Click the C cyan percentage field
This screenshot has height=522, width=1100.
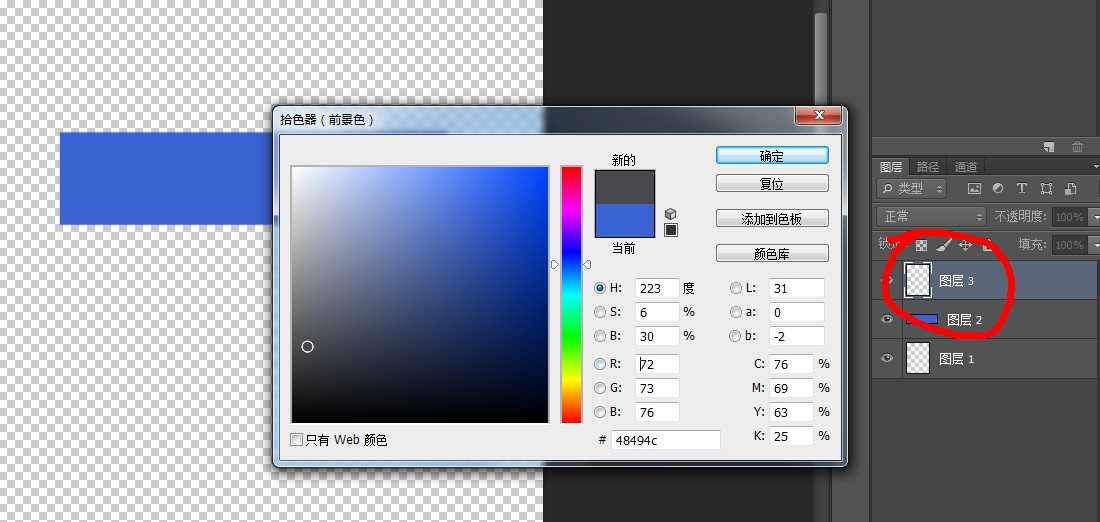coord(791,364)
